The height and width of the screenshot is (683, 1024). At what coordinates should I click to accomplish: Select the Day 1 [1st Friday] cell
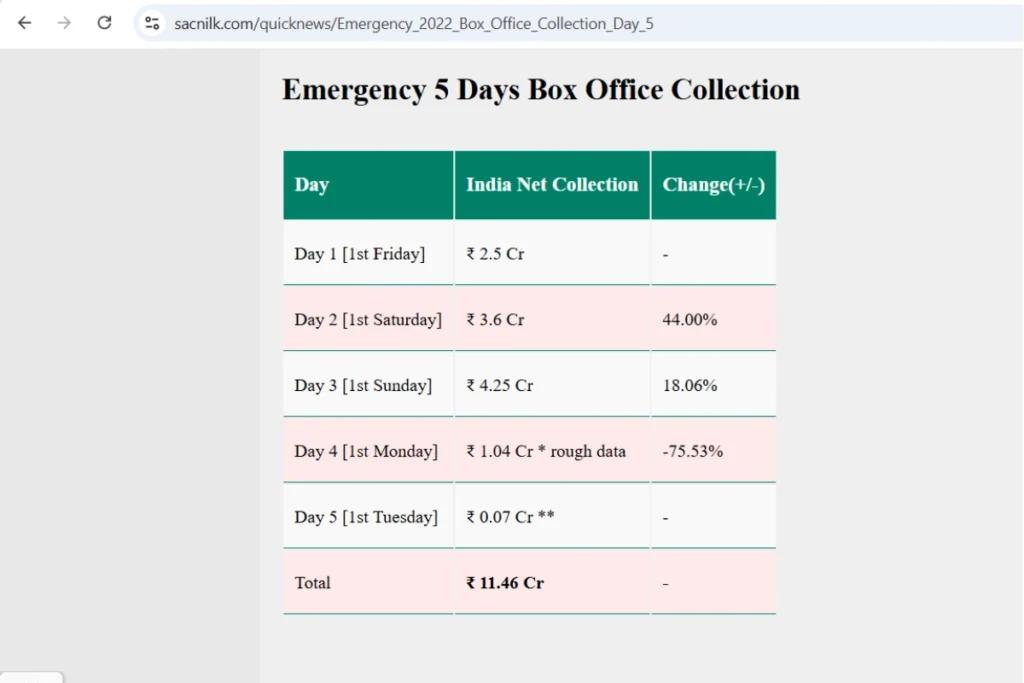[x=368, y=253]
